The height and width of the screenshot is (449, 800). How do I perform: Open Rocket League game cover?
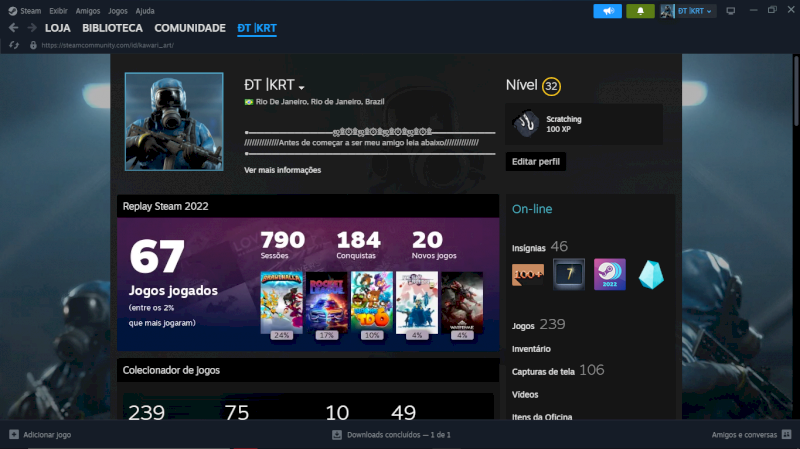[327, 303]
